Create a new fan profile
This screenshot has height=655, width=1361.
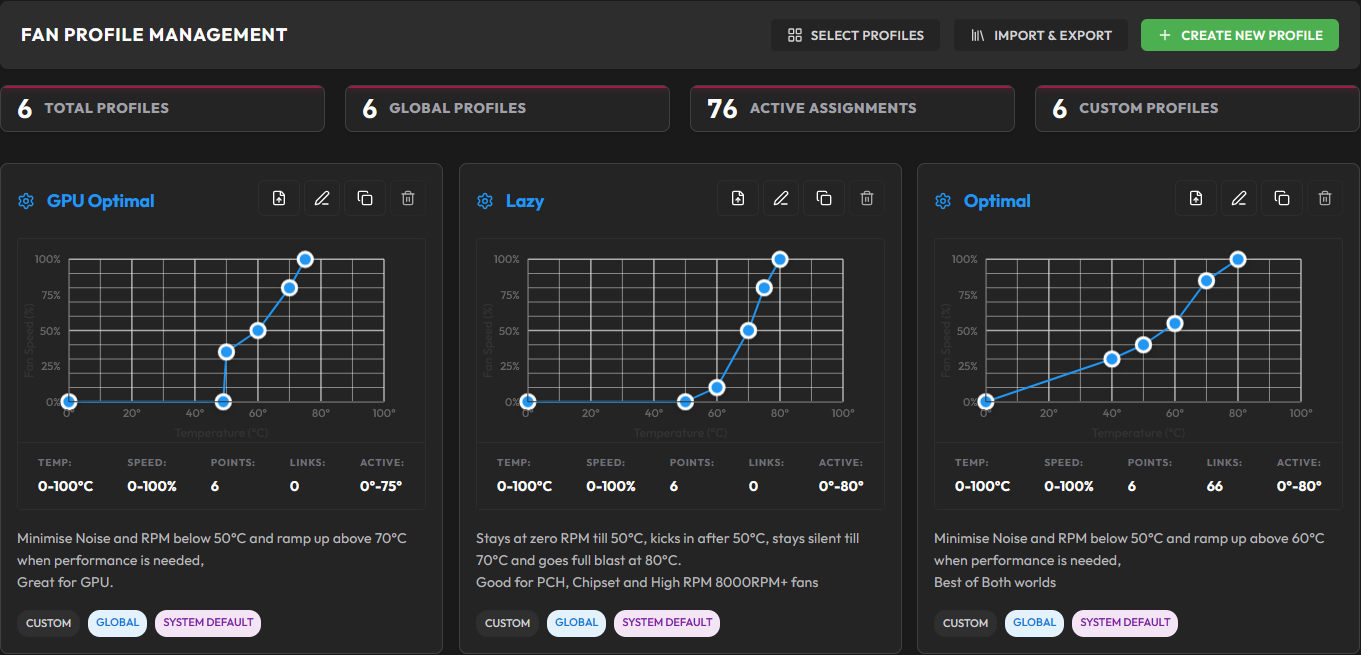(1240, 35)
